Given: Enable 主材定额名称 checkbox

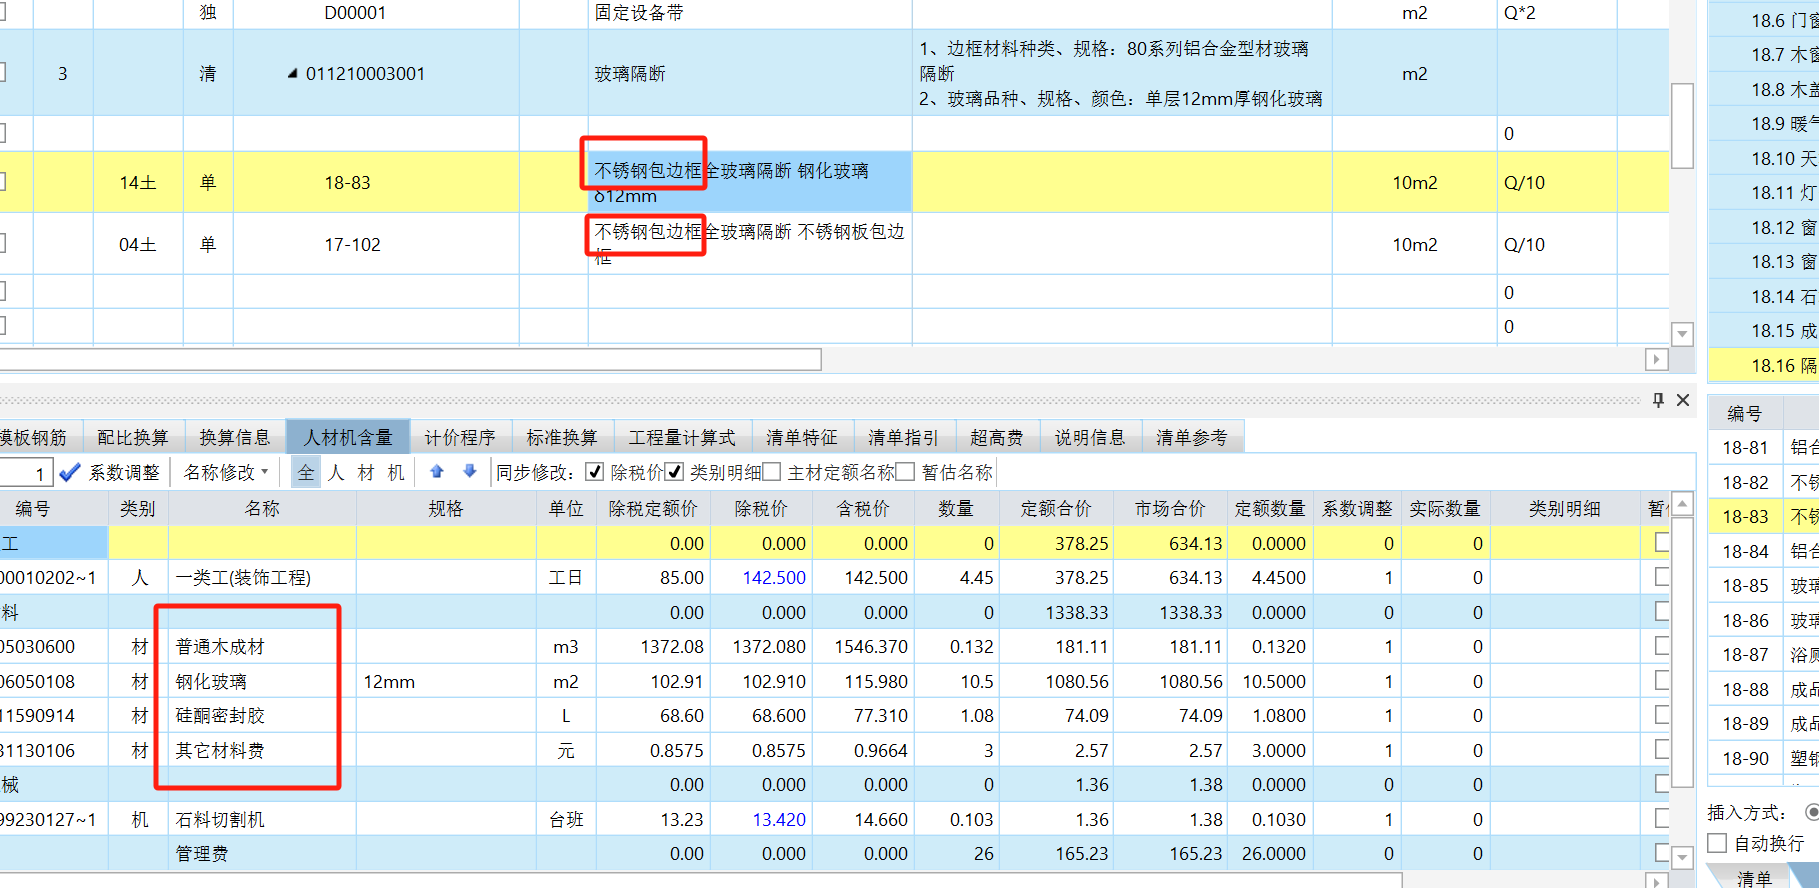Looking at the screenshot, I should pos(772,472).
